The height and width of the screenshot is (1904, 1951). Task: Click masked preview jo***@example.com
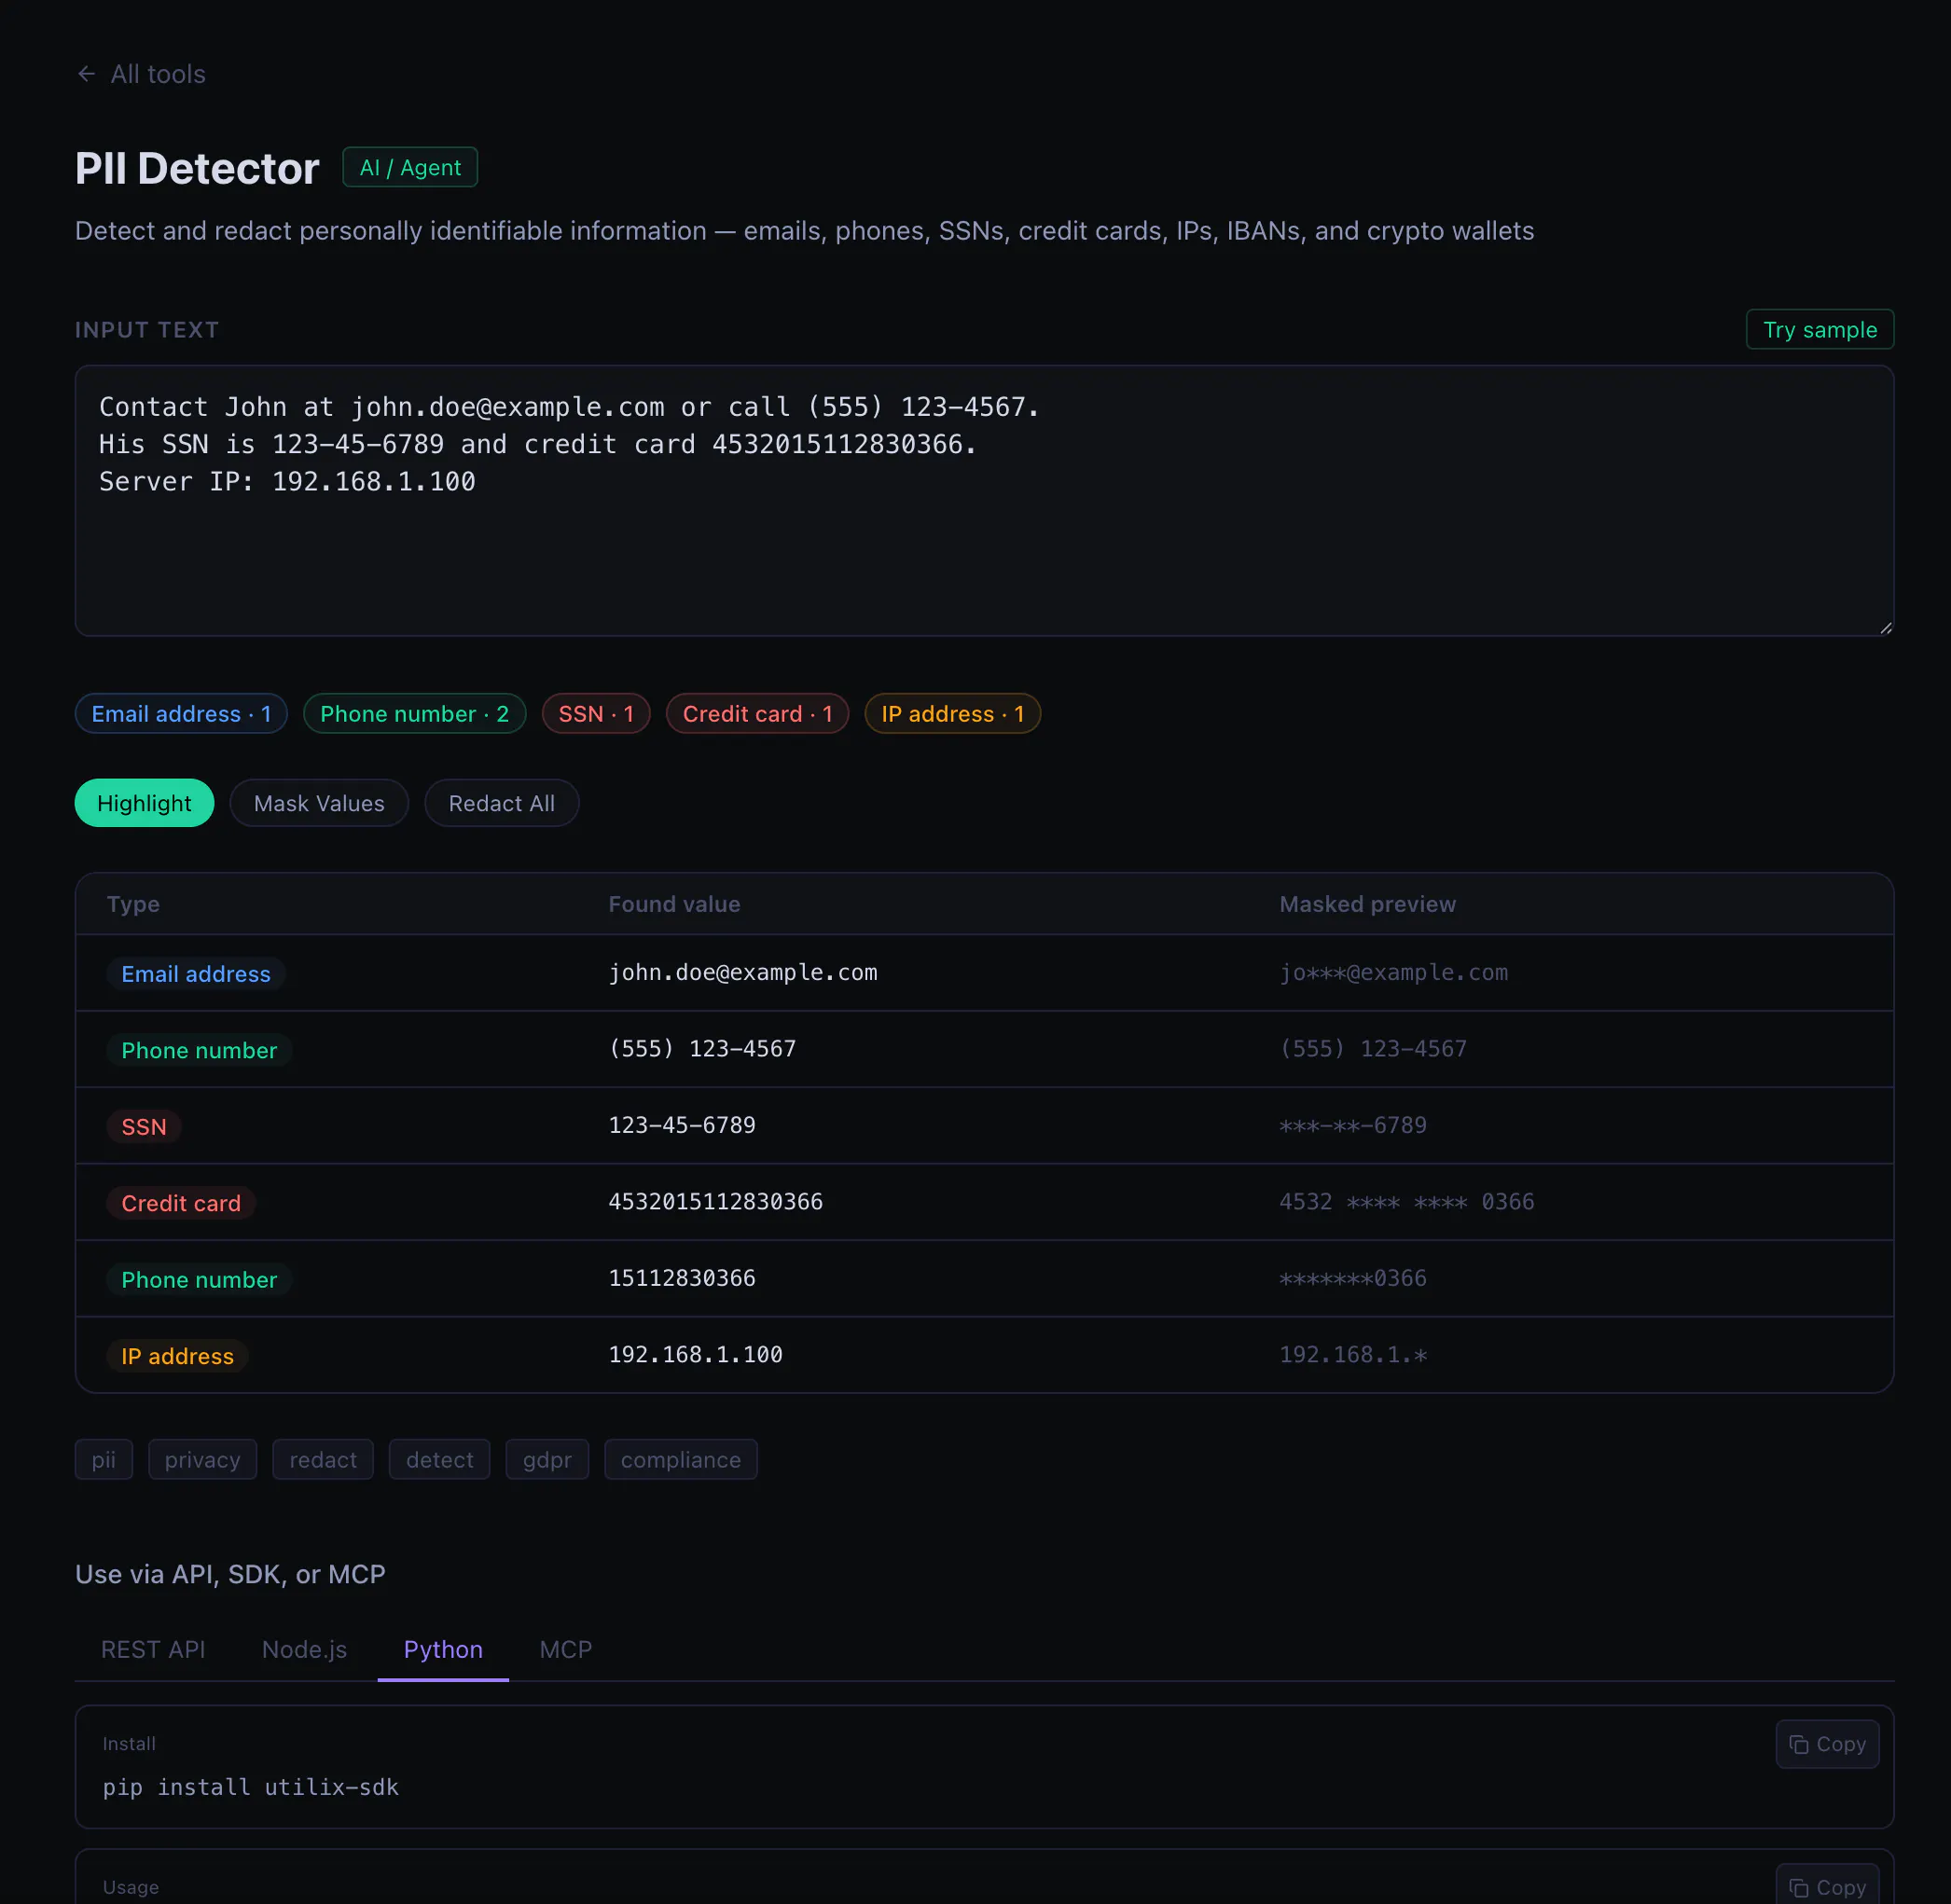(x=1393, y=972)
